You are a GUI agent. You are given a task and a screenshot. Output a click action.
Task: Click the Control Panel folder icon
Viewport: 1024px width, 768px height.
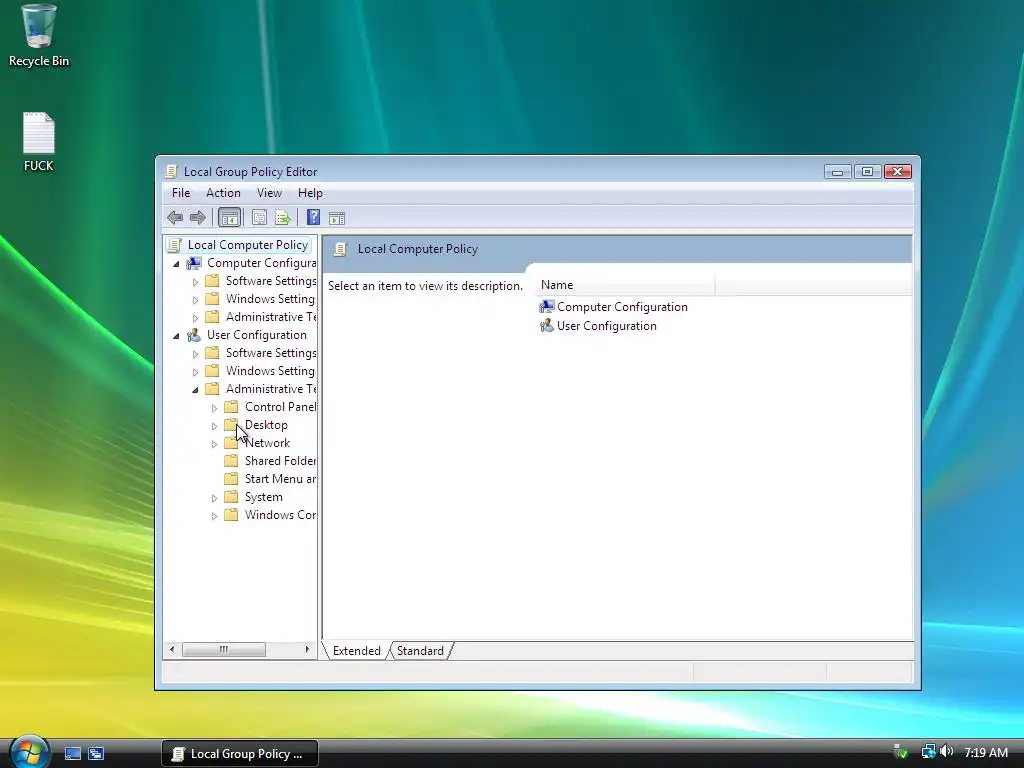point(231,407)
